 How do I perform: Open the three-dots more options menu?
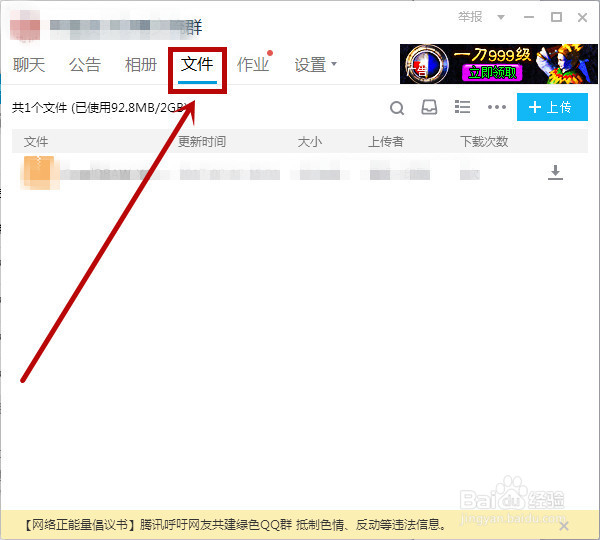point(497,107)
